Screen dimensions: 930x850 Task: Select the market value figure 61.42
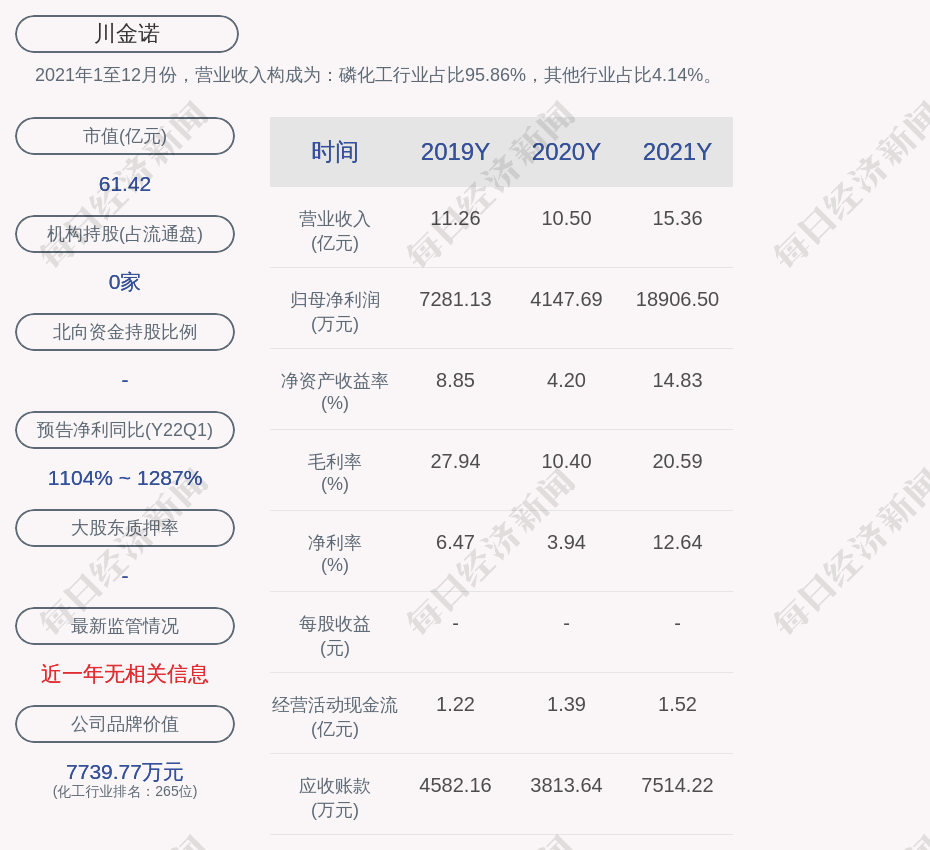[125, 184]
